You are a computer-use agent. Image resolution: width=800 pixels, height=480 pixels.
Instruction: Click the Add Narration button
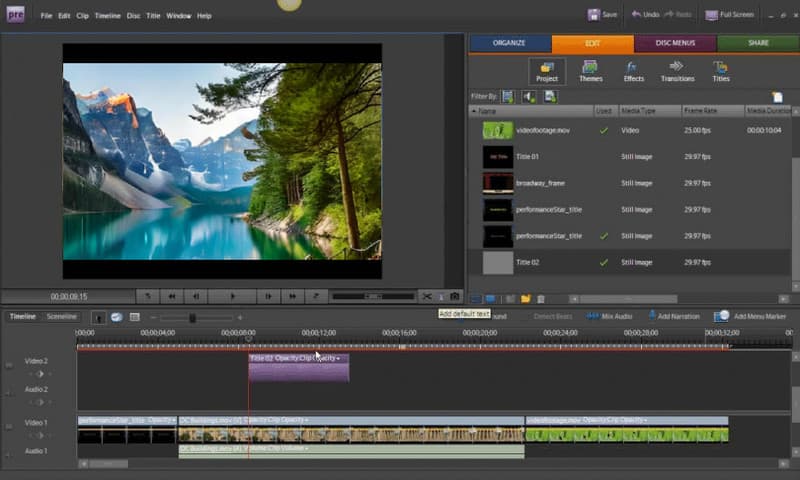point(671,317)
